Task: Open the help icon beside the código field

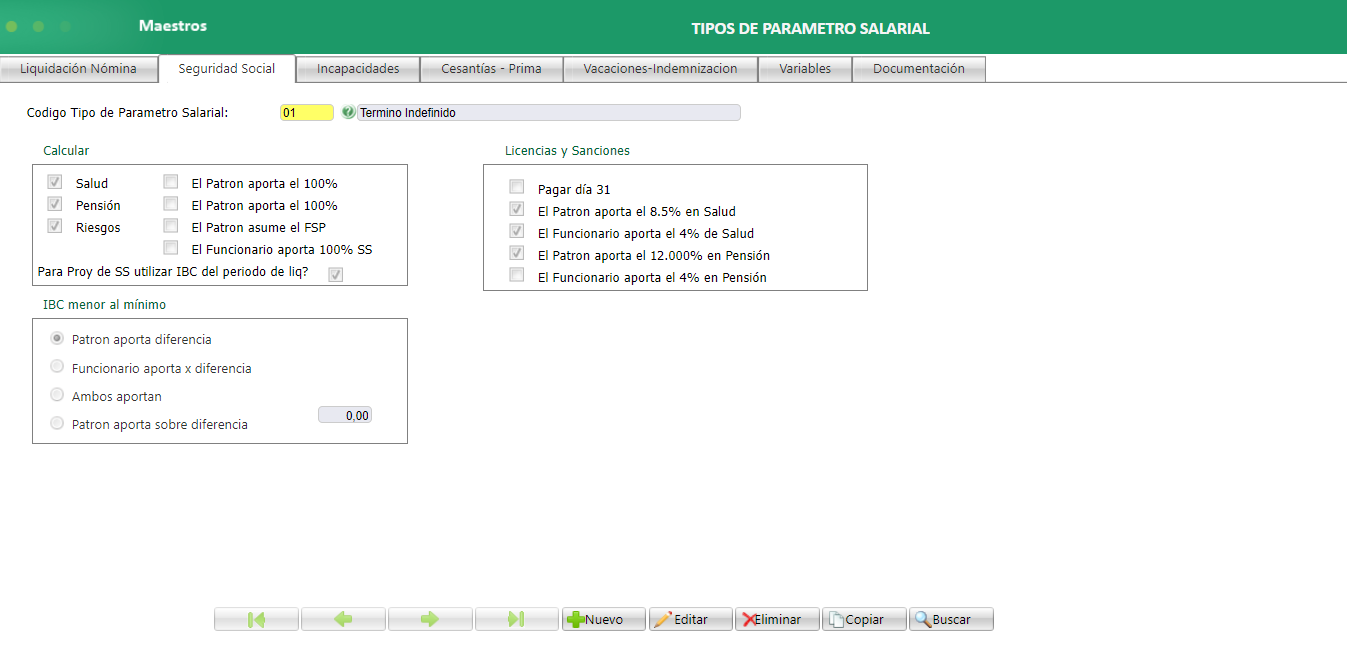Action: pyautogui.click(x=347, y=112)
